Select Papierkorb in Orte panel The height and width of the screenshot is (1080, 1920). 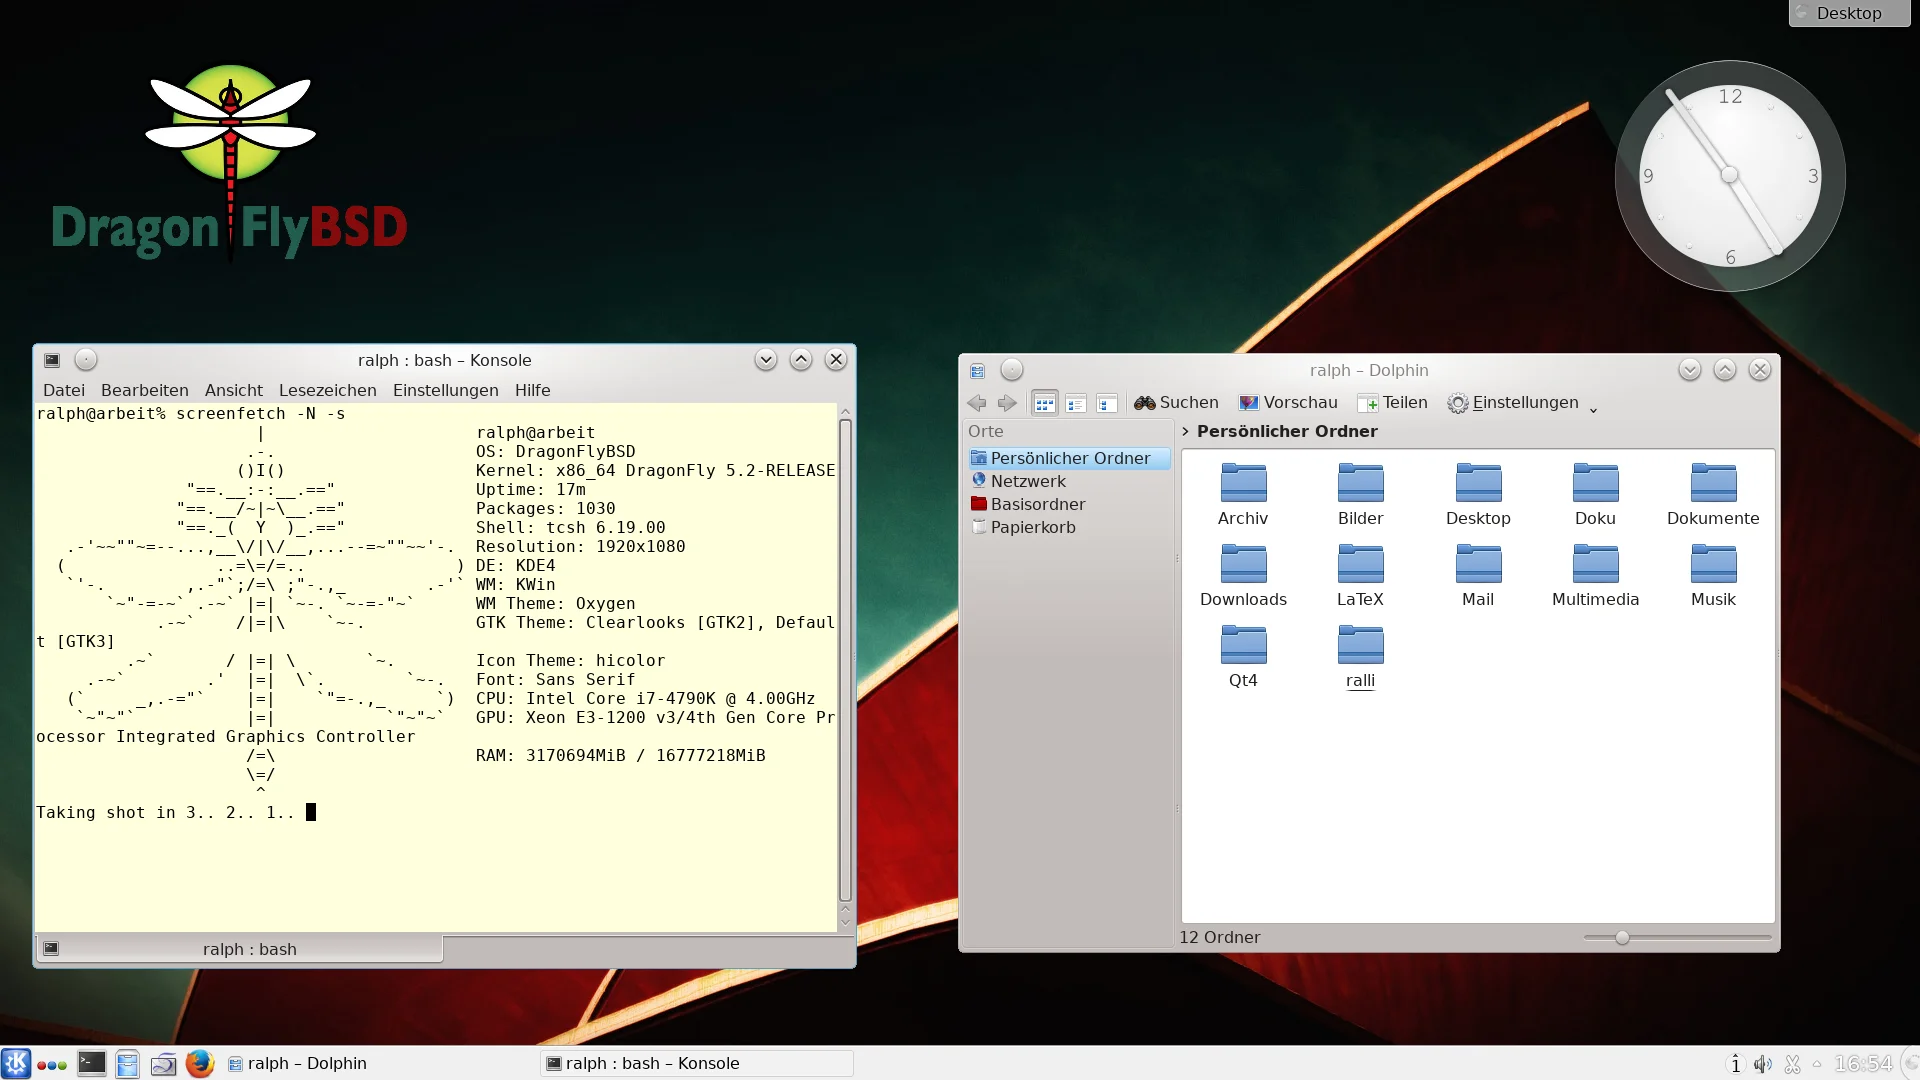(1069, 527)
